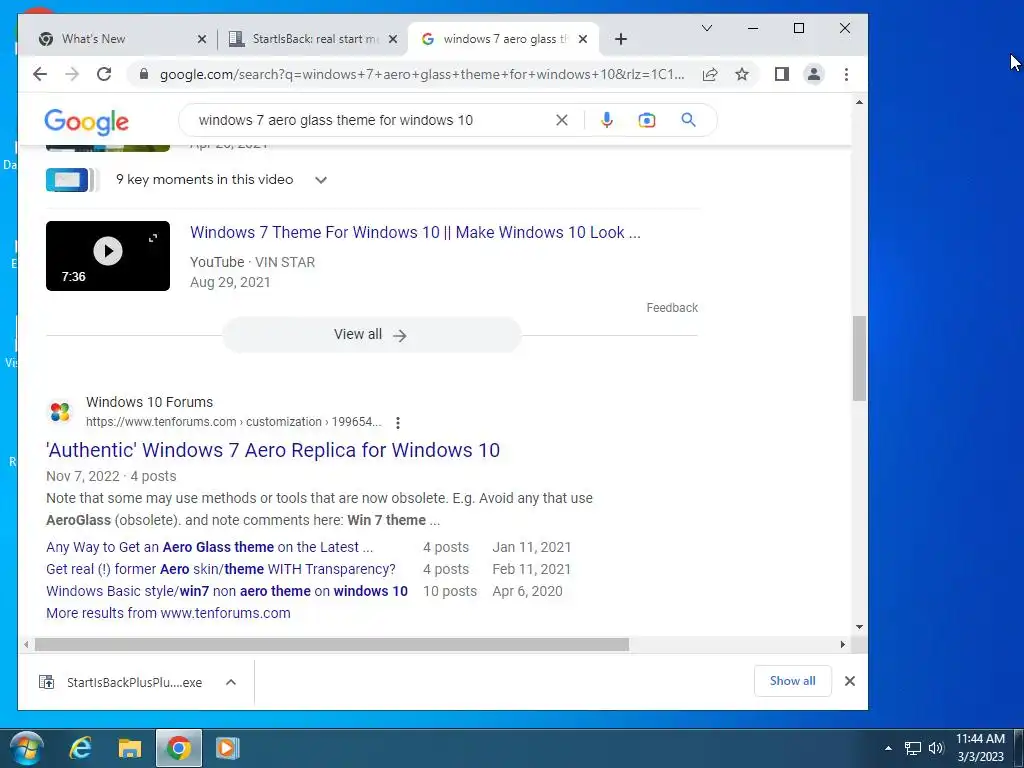Screen dimensions: 1024x768
Task: Go to Google homepage via logo
Action: tap(86, 121)
